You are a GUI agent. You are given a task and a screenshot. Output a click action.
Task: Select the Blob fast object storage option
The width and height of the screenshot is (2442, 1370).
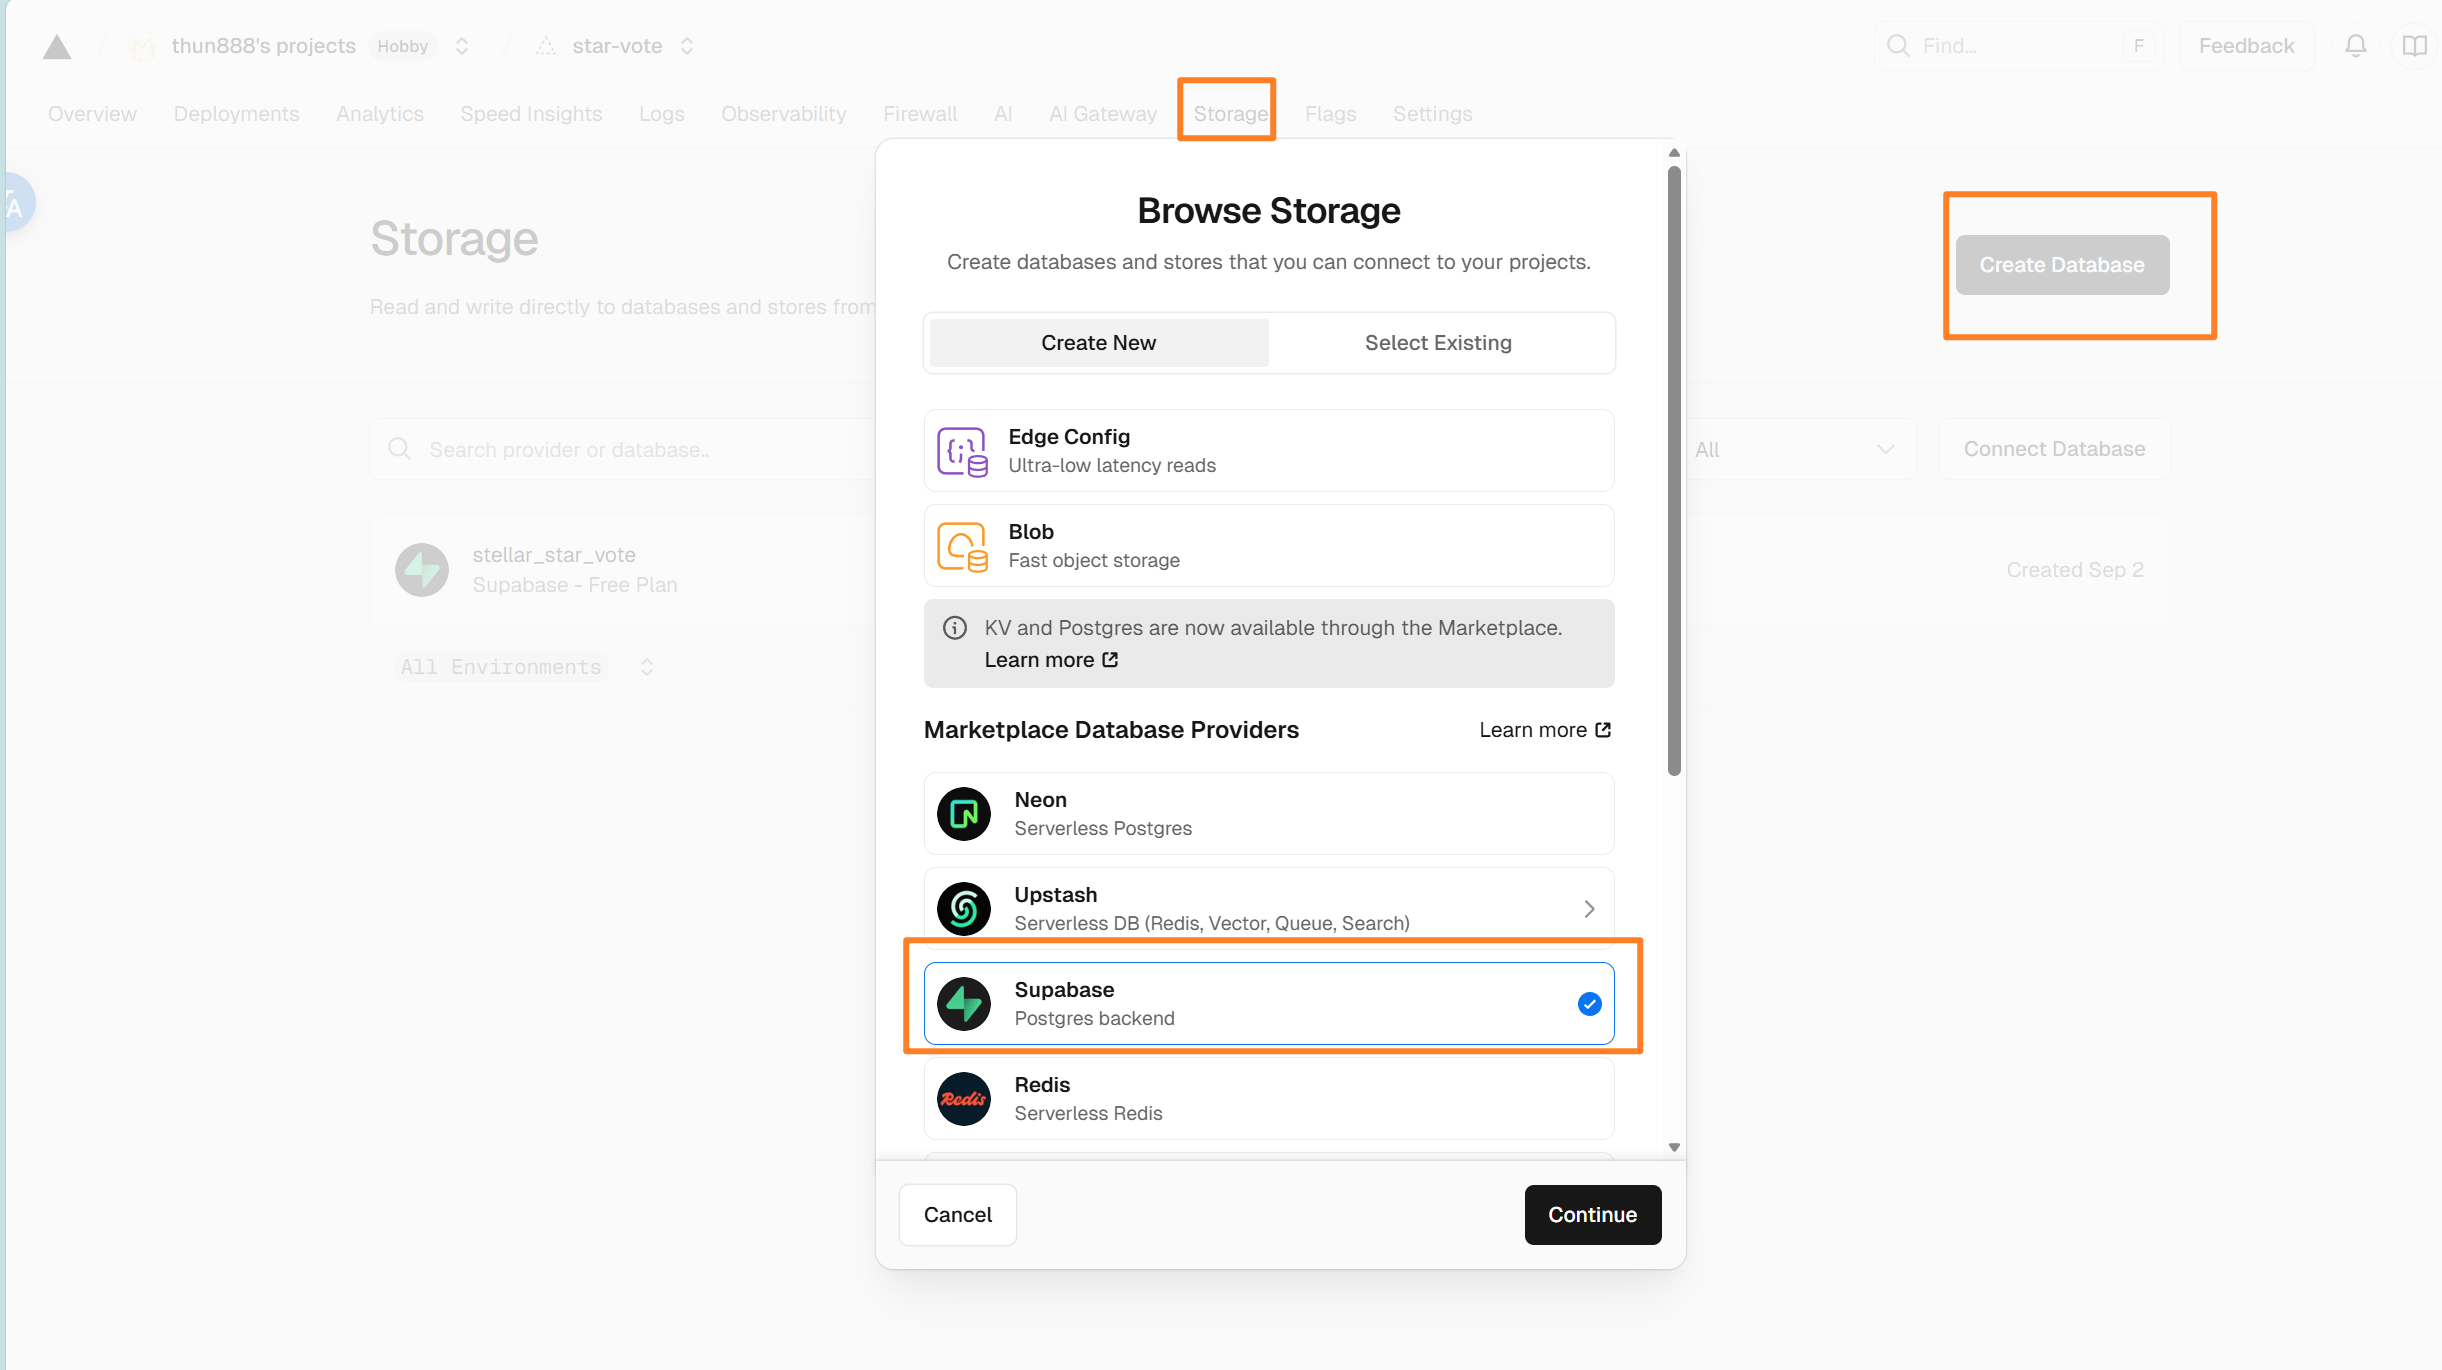[1269, 546]
